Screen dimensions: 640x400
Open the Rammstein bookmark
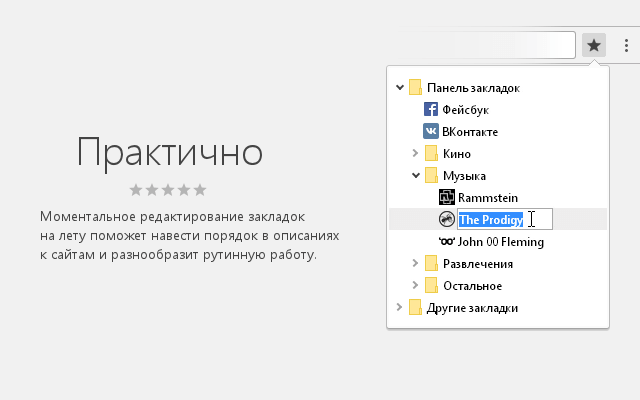(488, 198)
